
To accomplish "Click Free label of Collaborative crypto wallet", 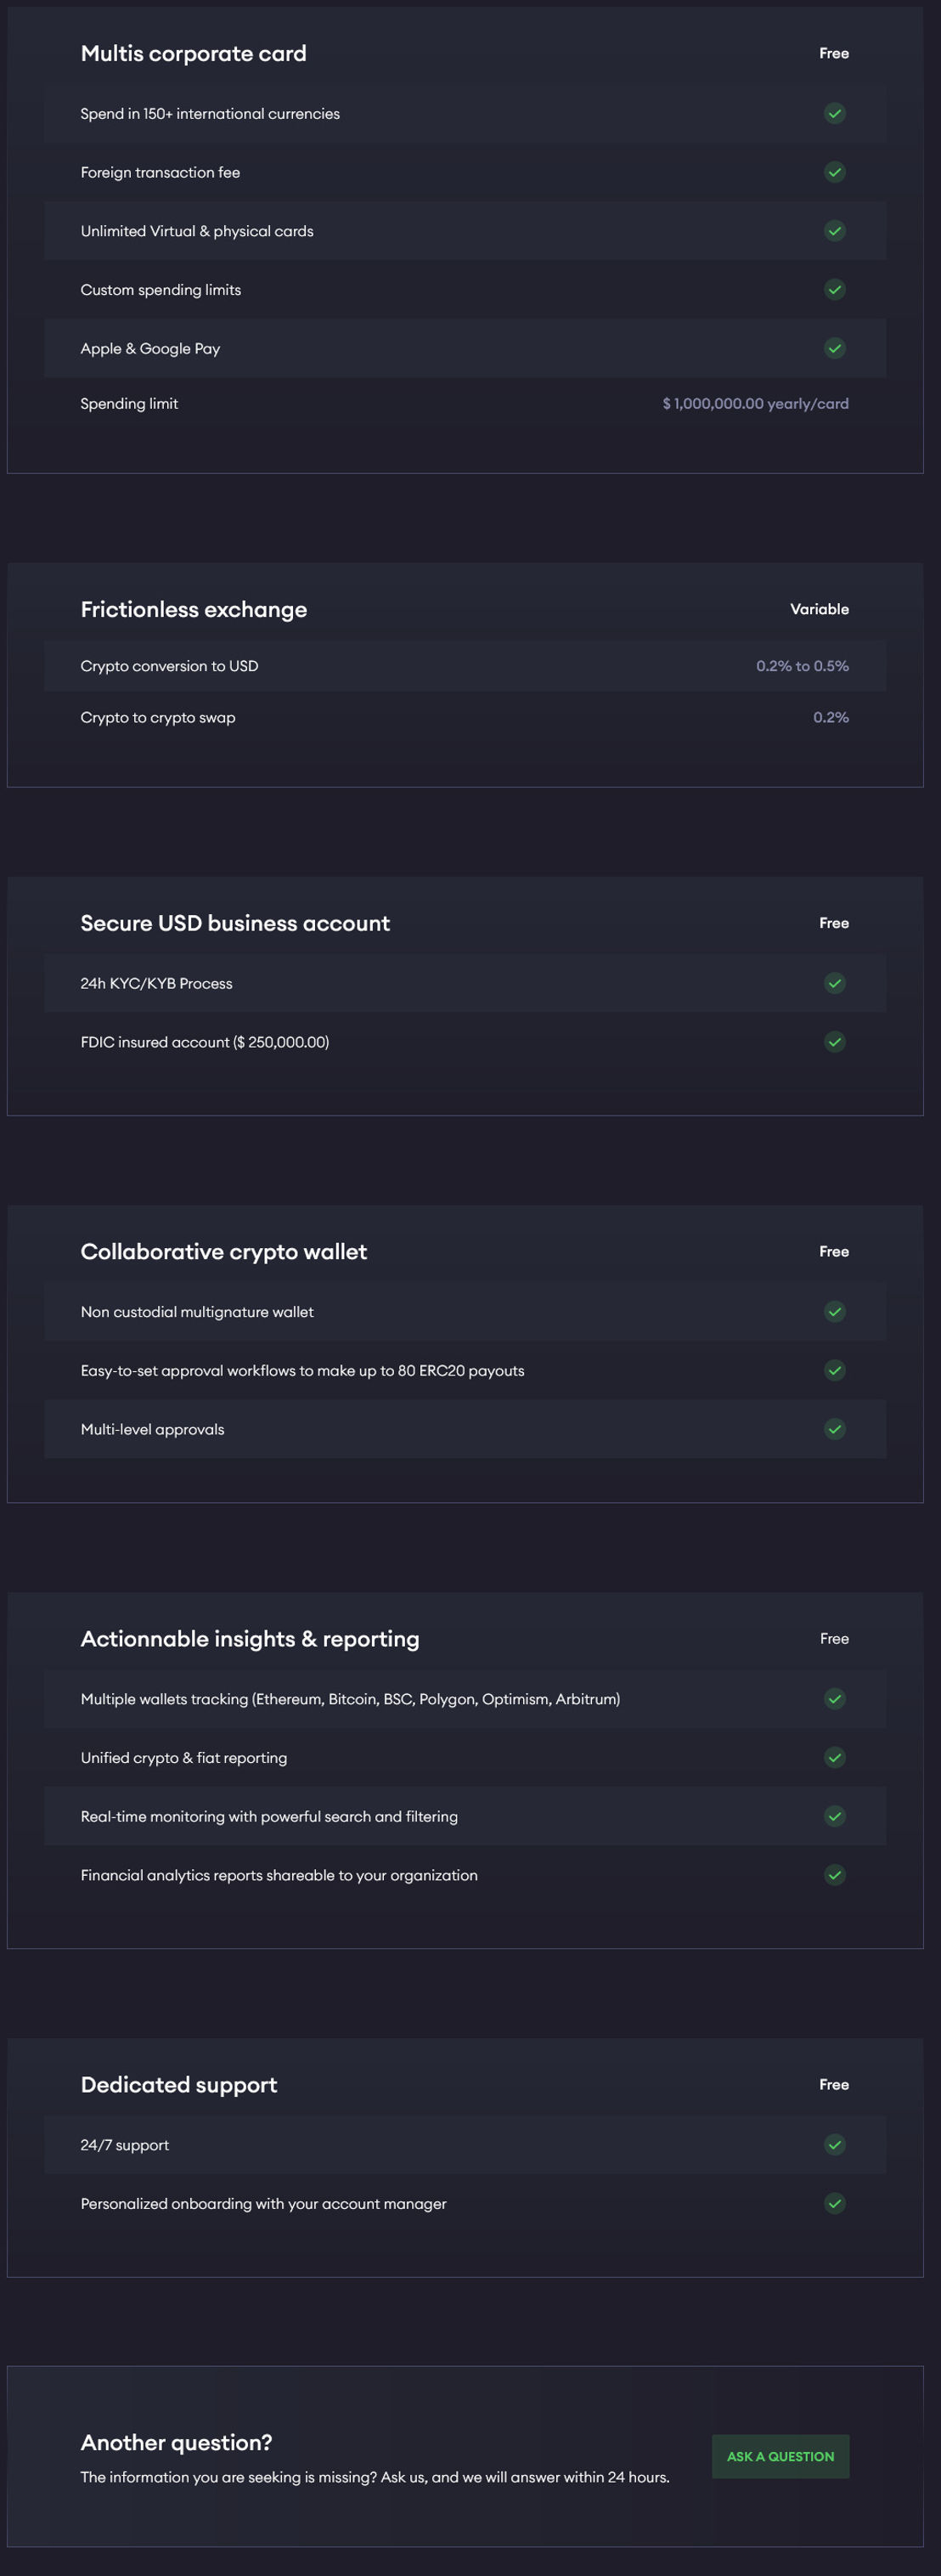I will [834, 1252].
